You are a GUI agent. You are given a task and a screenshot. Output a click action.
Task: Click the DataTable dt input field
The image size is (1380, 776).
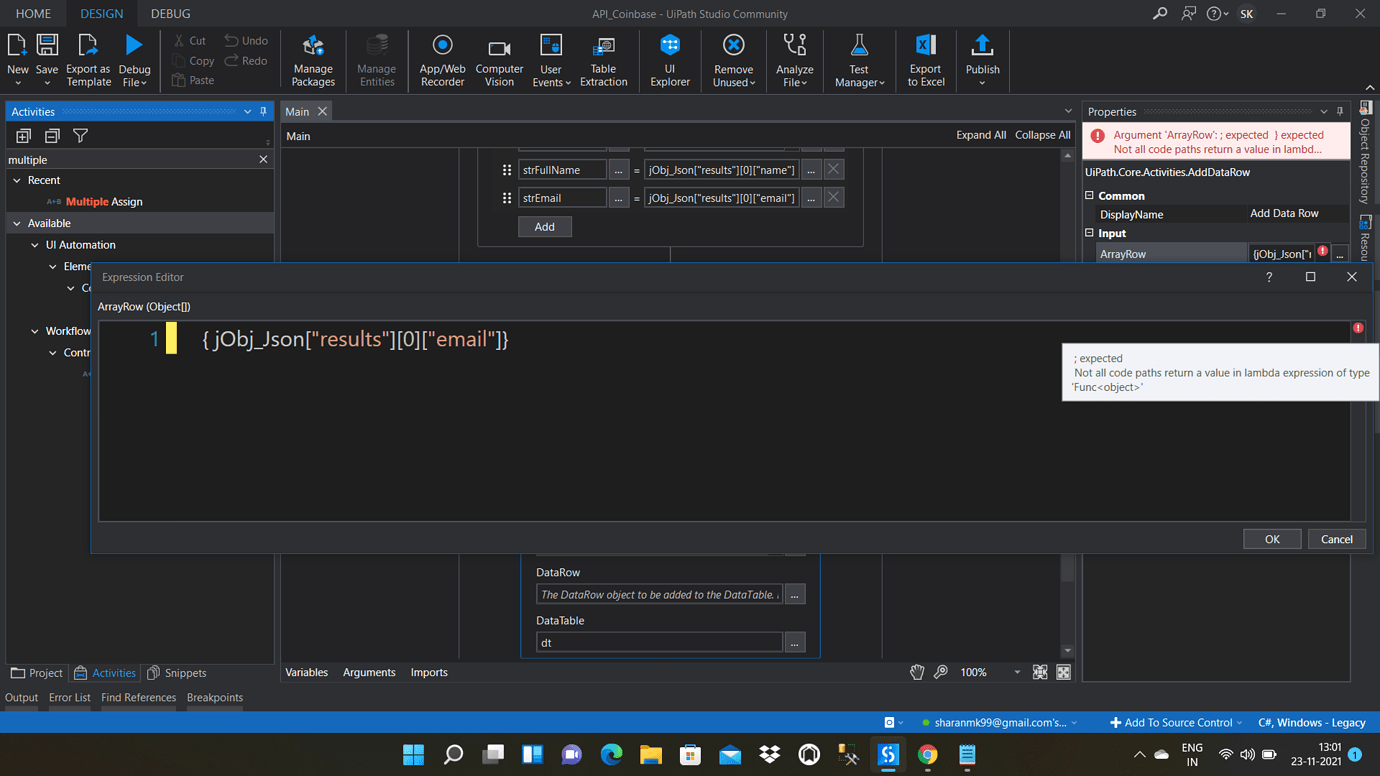pyautogui.click(x=659, y=642)
